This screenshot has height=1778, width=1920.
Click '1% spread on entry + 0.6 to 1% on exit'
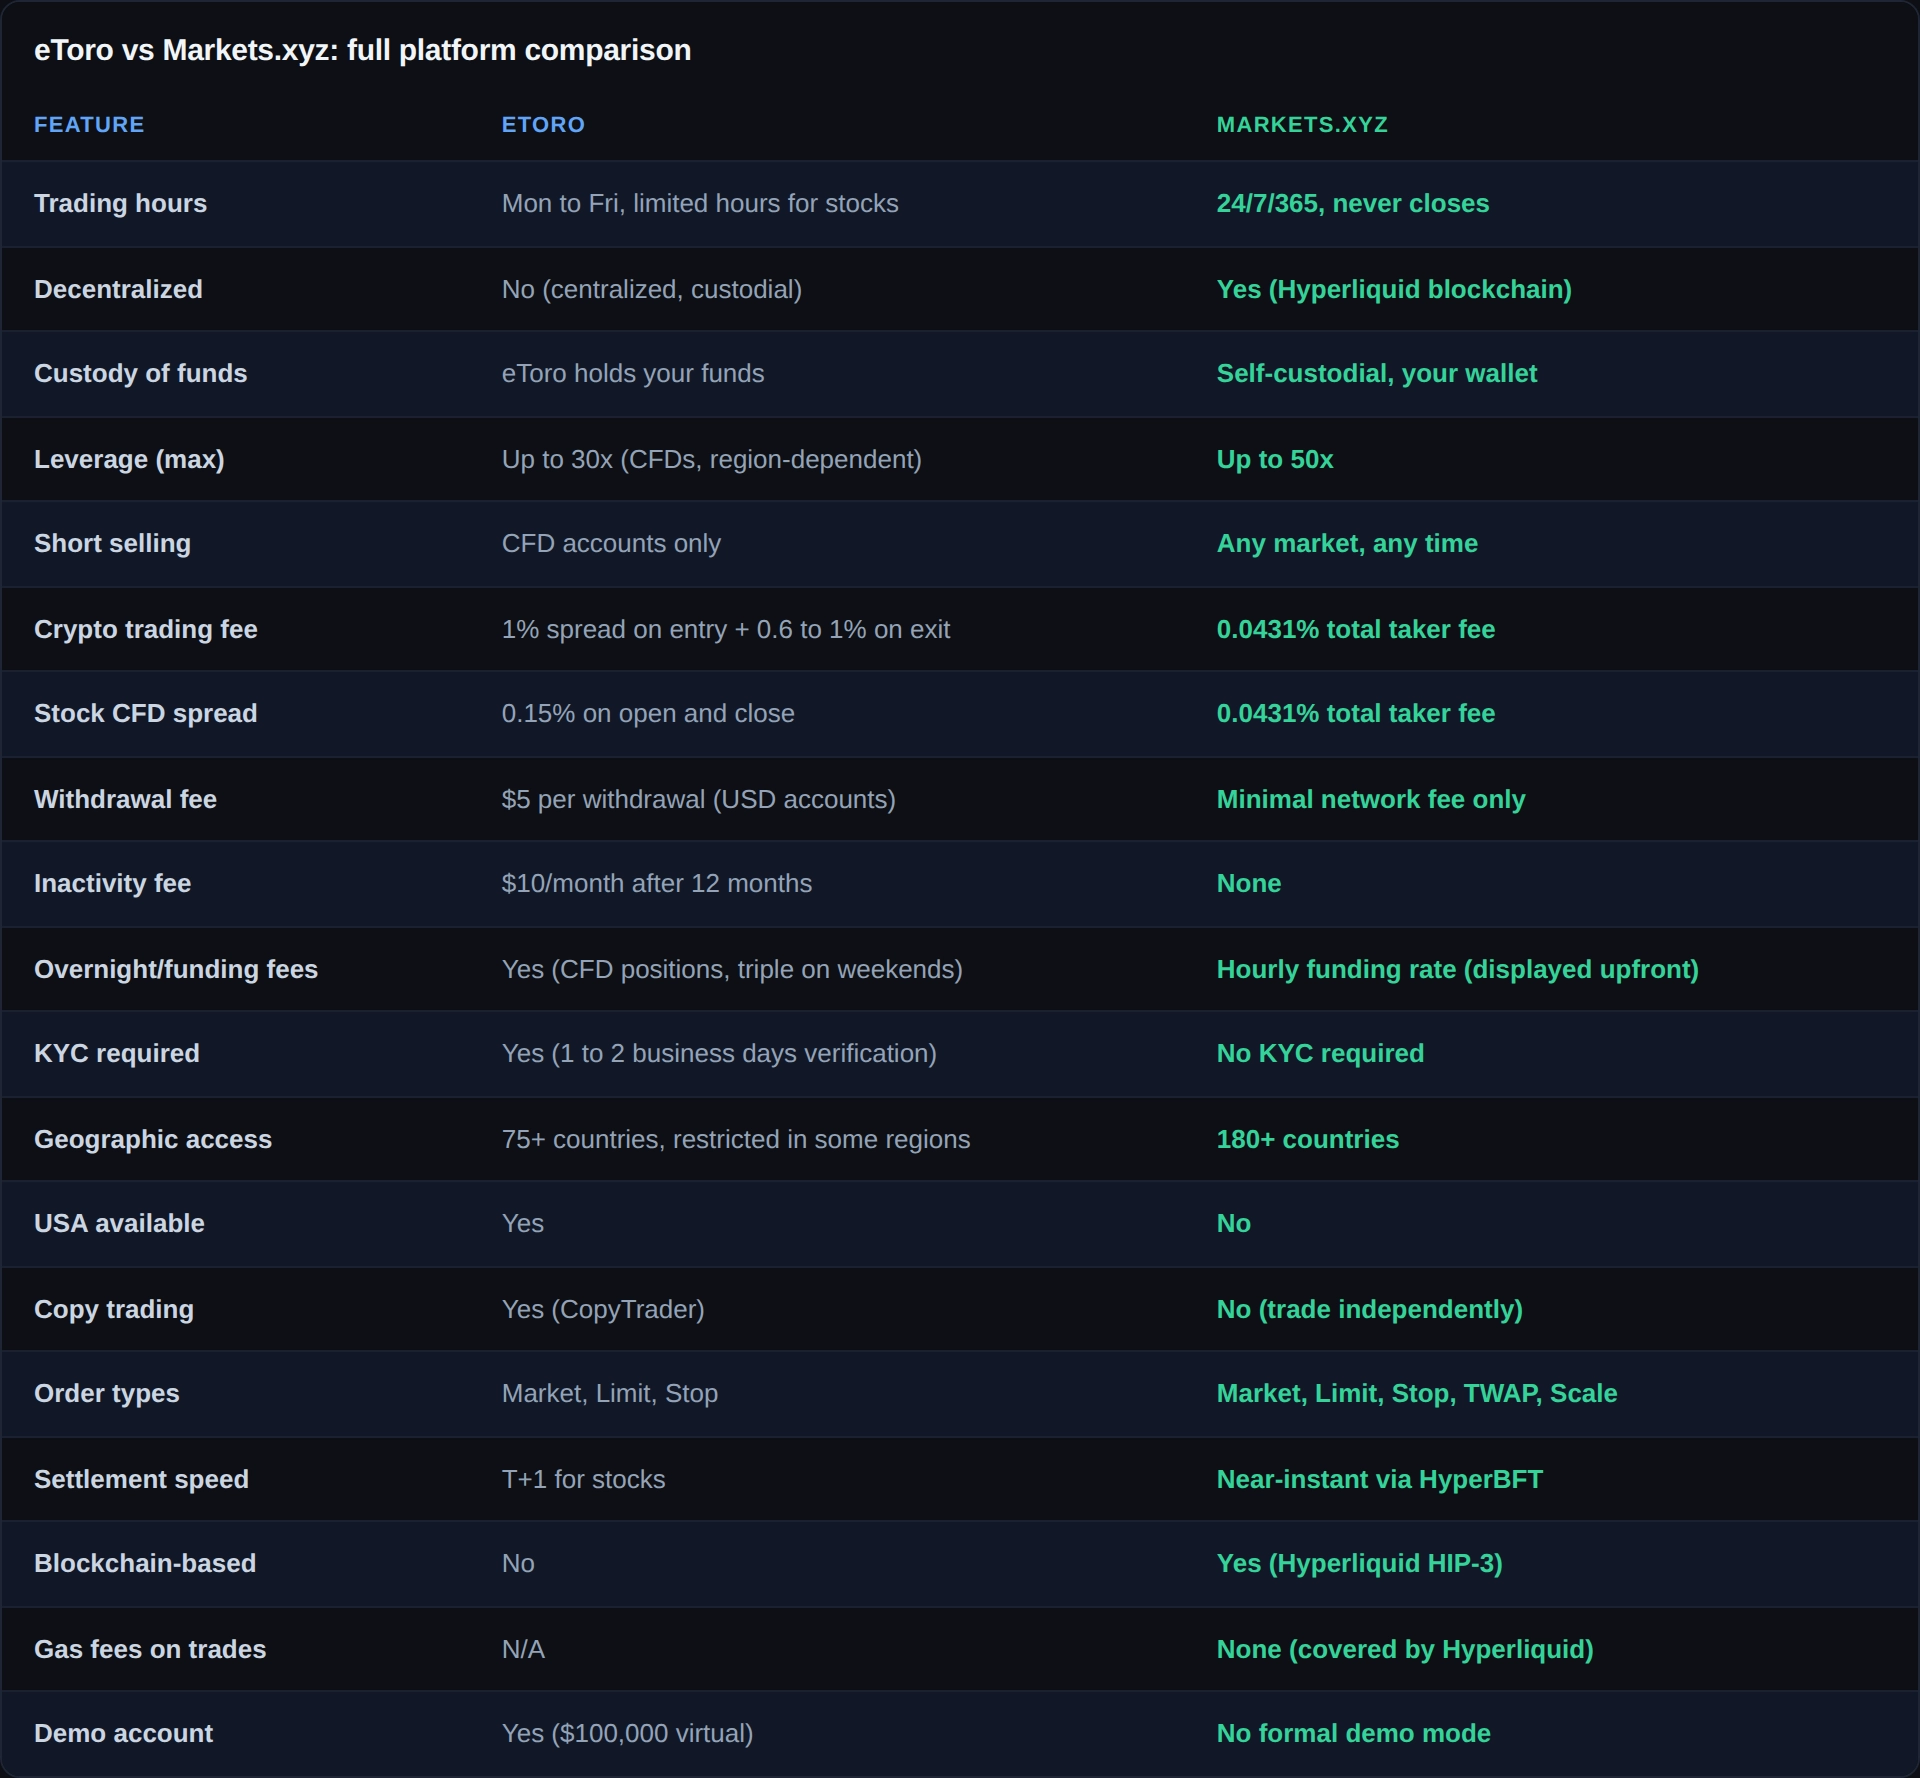click(725, 629)
